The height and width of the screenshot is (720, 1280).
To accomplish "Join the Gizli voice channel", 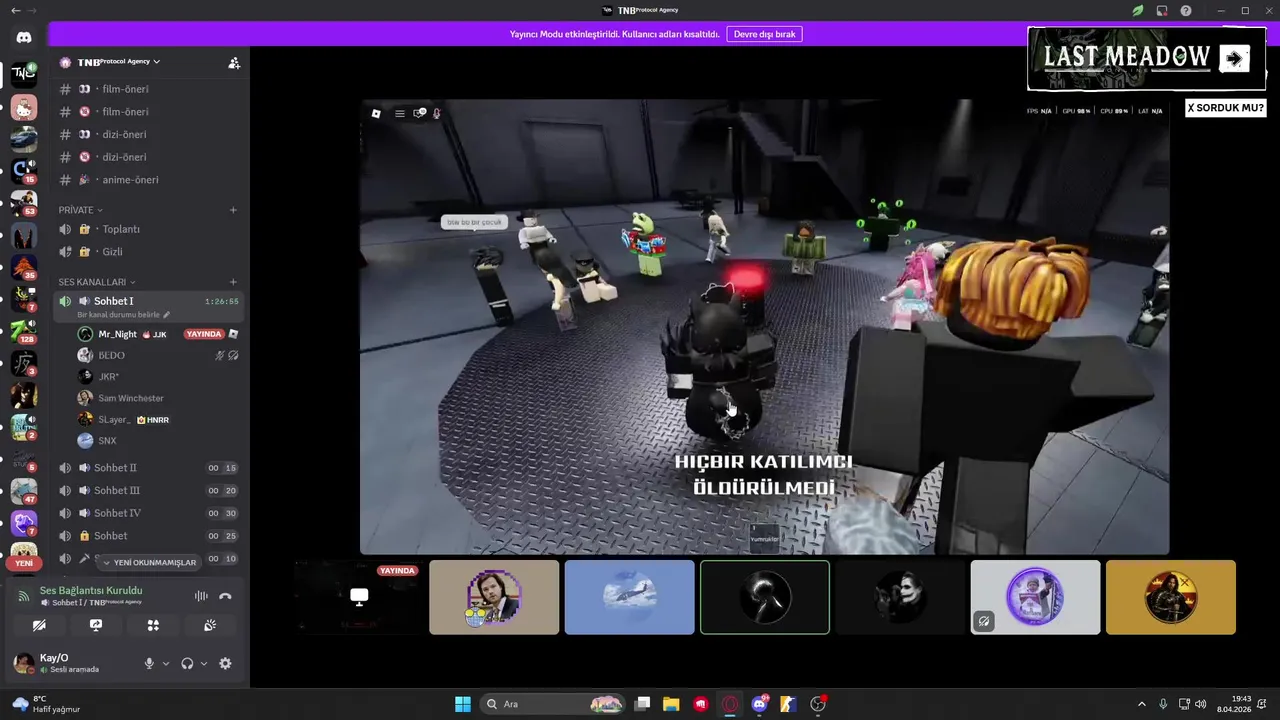I will click(150, 252).
